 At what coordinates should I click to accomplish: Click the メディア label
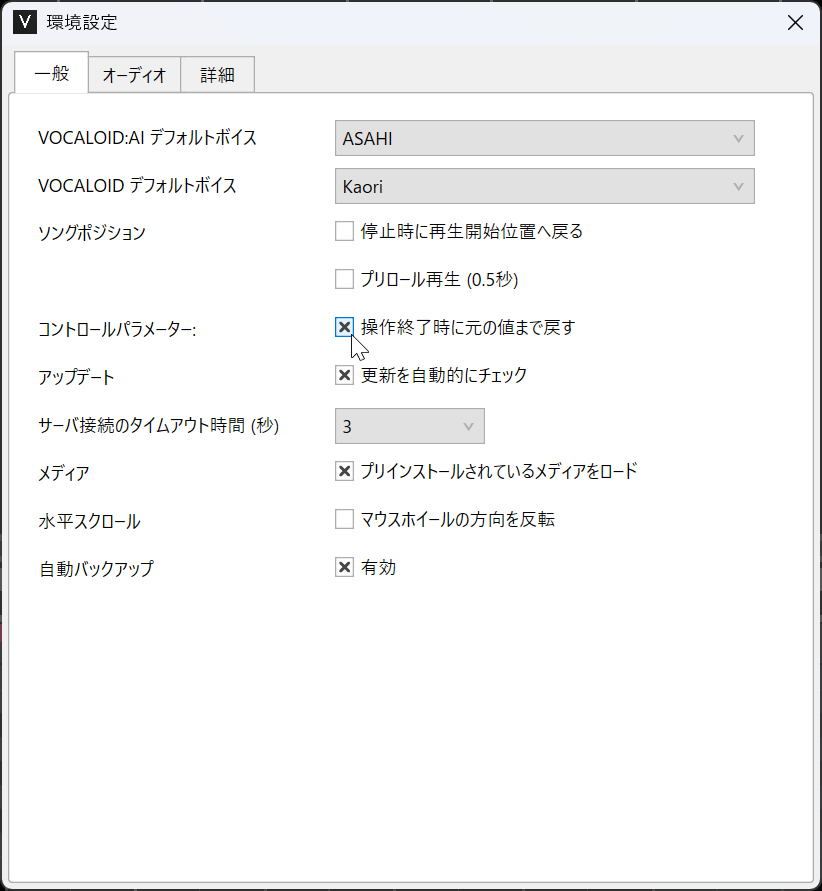pyautogui.click(x=64, y=473)
